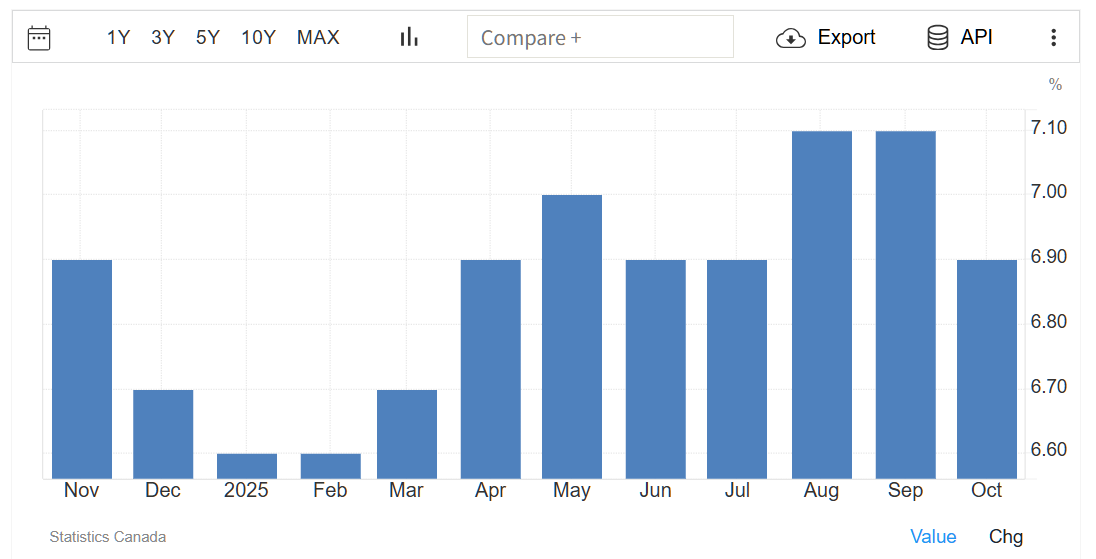The image size is (1096, 559).
Task: Click the cloud download Export icon
Action: coord(790,38)
